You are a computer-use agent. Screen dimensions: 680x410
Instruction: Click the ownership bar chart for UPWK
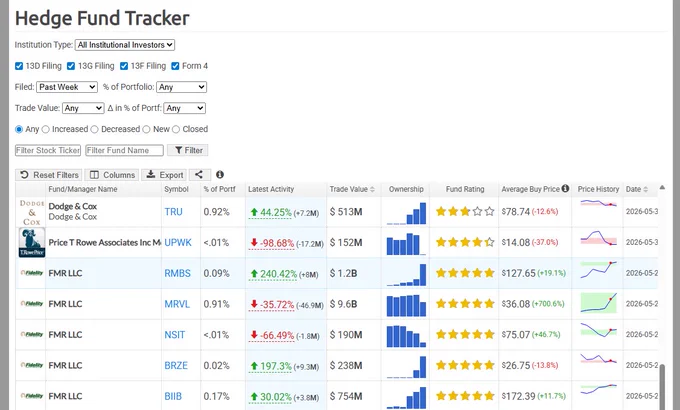406,244
